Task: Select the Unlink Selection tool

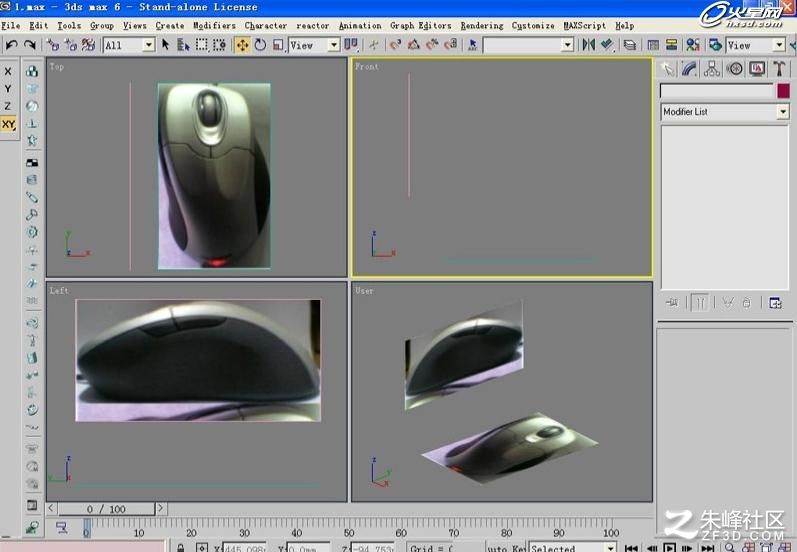Action: (x=70, y=45)
